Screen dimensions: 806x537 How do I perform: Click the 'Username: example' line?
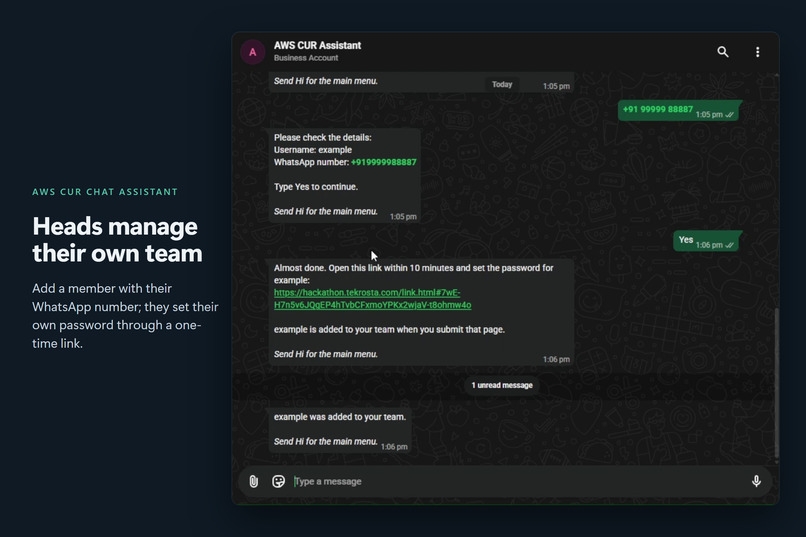click(x=313, y=150)
